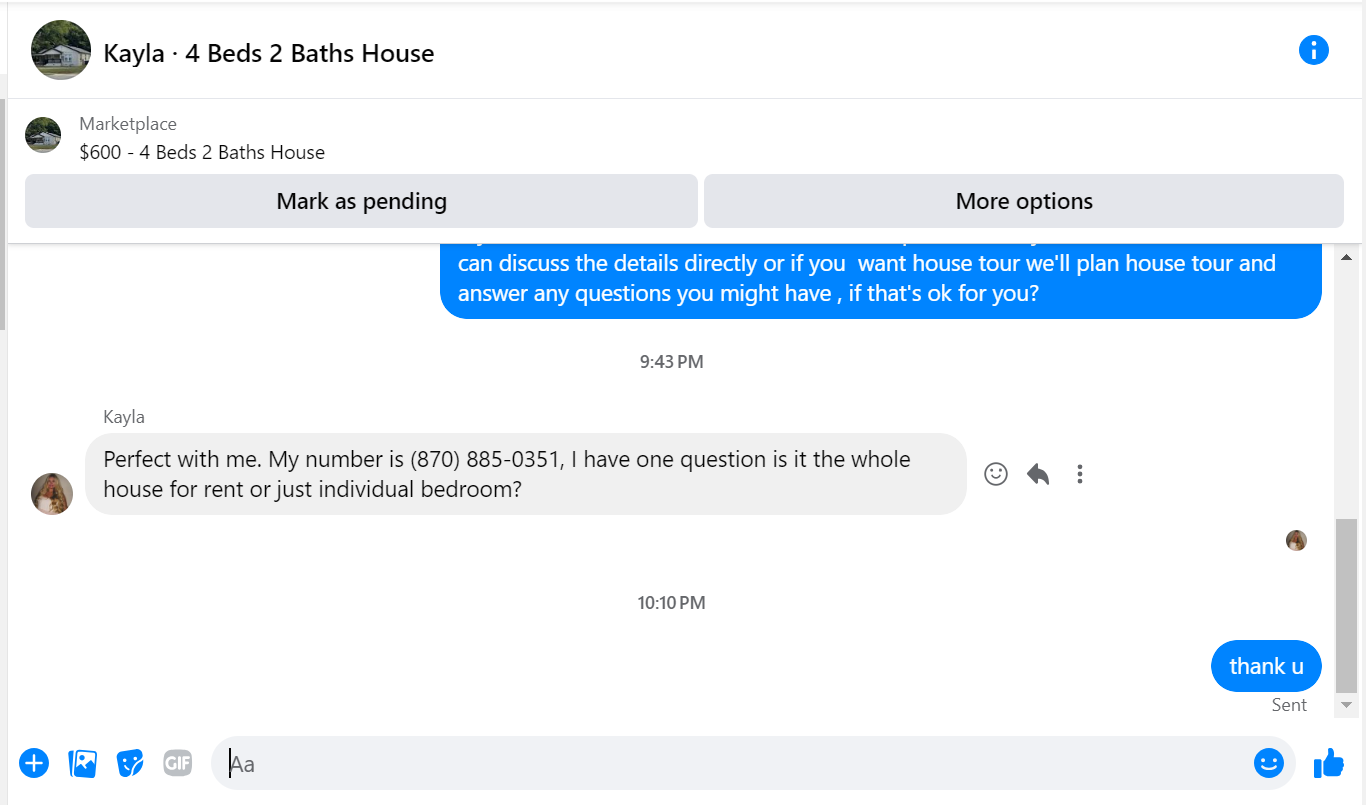Open conversation information icon

point(1313,50)
